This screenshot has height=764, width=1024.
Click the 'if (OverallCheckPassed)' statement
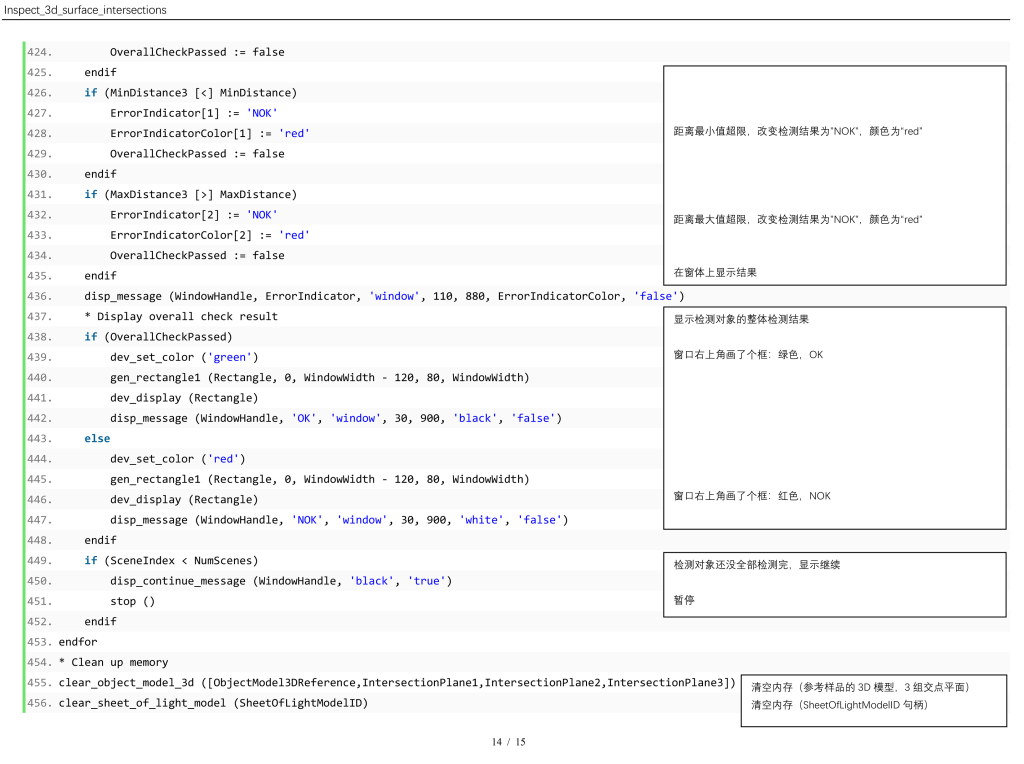point(158,337)
